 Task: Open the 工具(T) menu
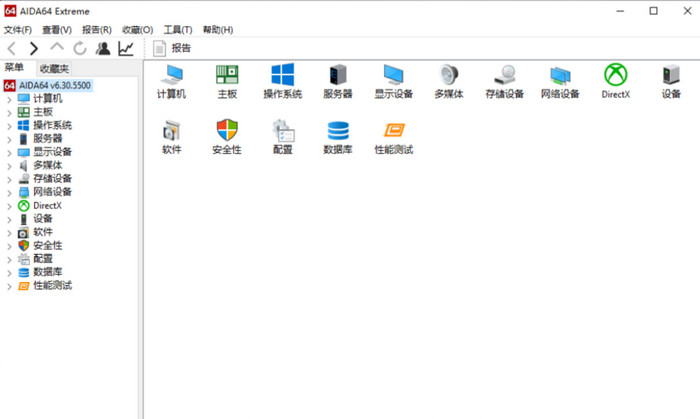178,30
